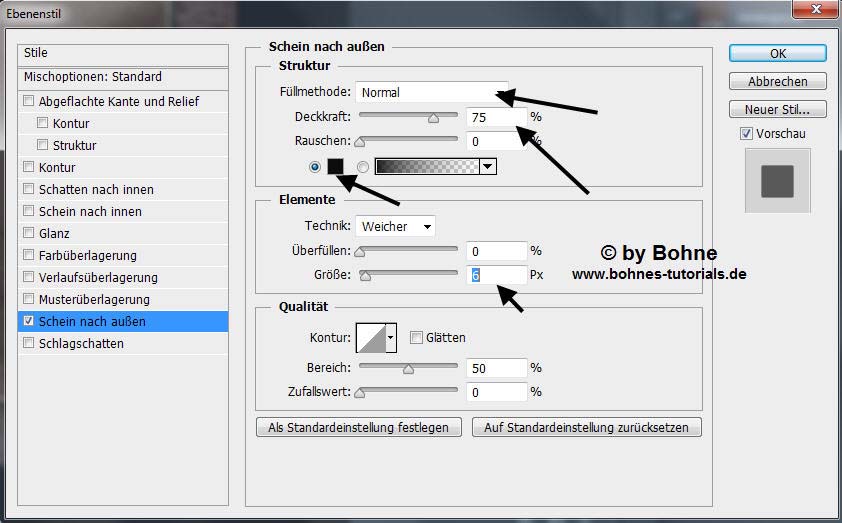
Task: Click the black glow color swatch
Action: pyautogui.click(x=335, y=167)
